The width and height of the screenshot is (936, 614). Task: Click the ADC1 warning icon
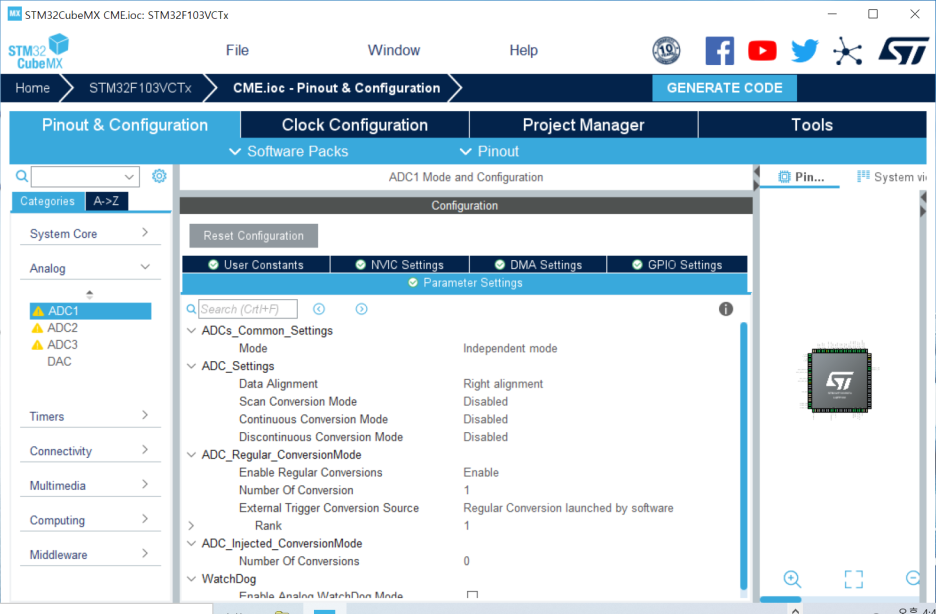coord(38,311)
